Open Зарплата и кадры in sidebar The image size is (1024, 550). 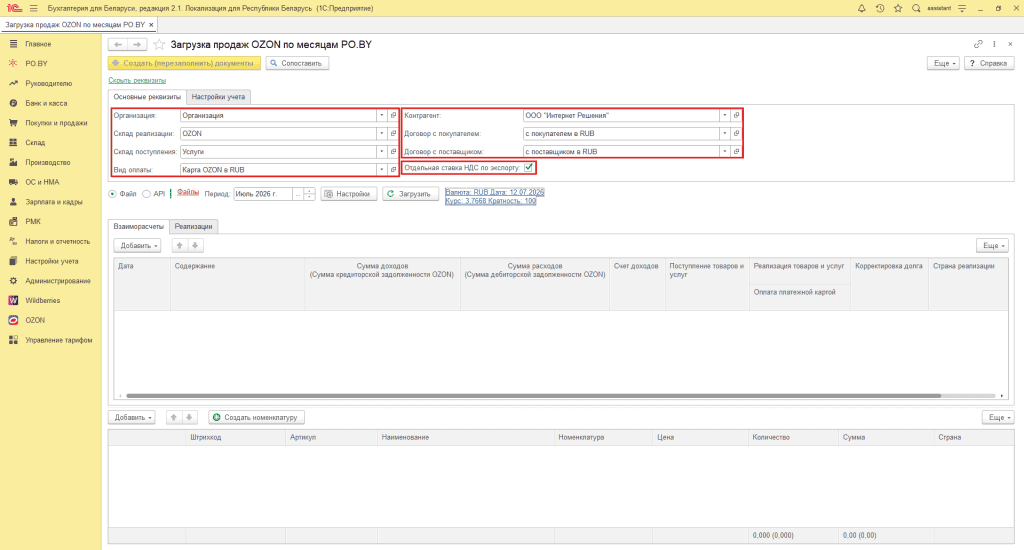tap(54, 202)
